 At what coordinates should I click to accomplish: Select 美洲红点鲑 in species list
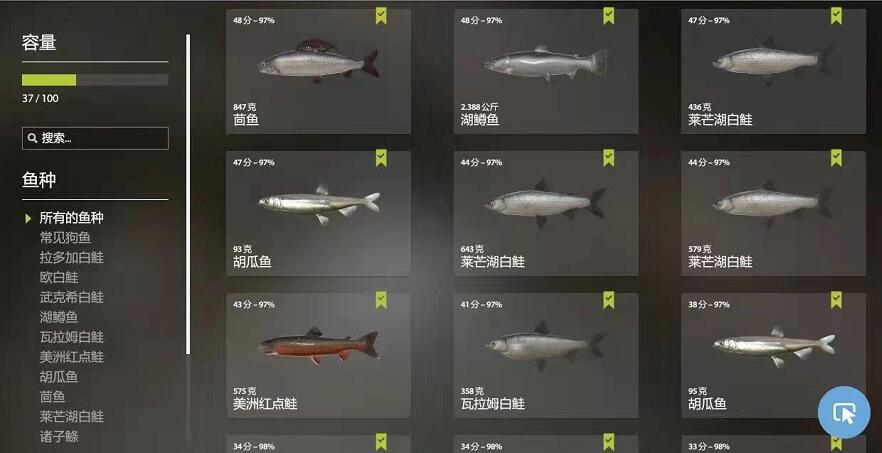point(71,357)
